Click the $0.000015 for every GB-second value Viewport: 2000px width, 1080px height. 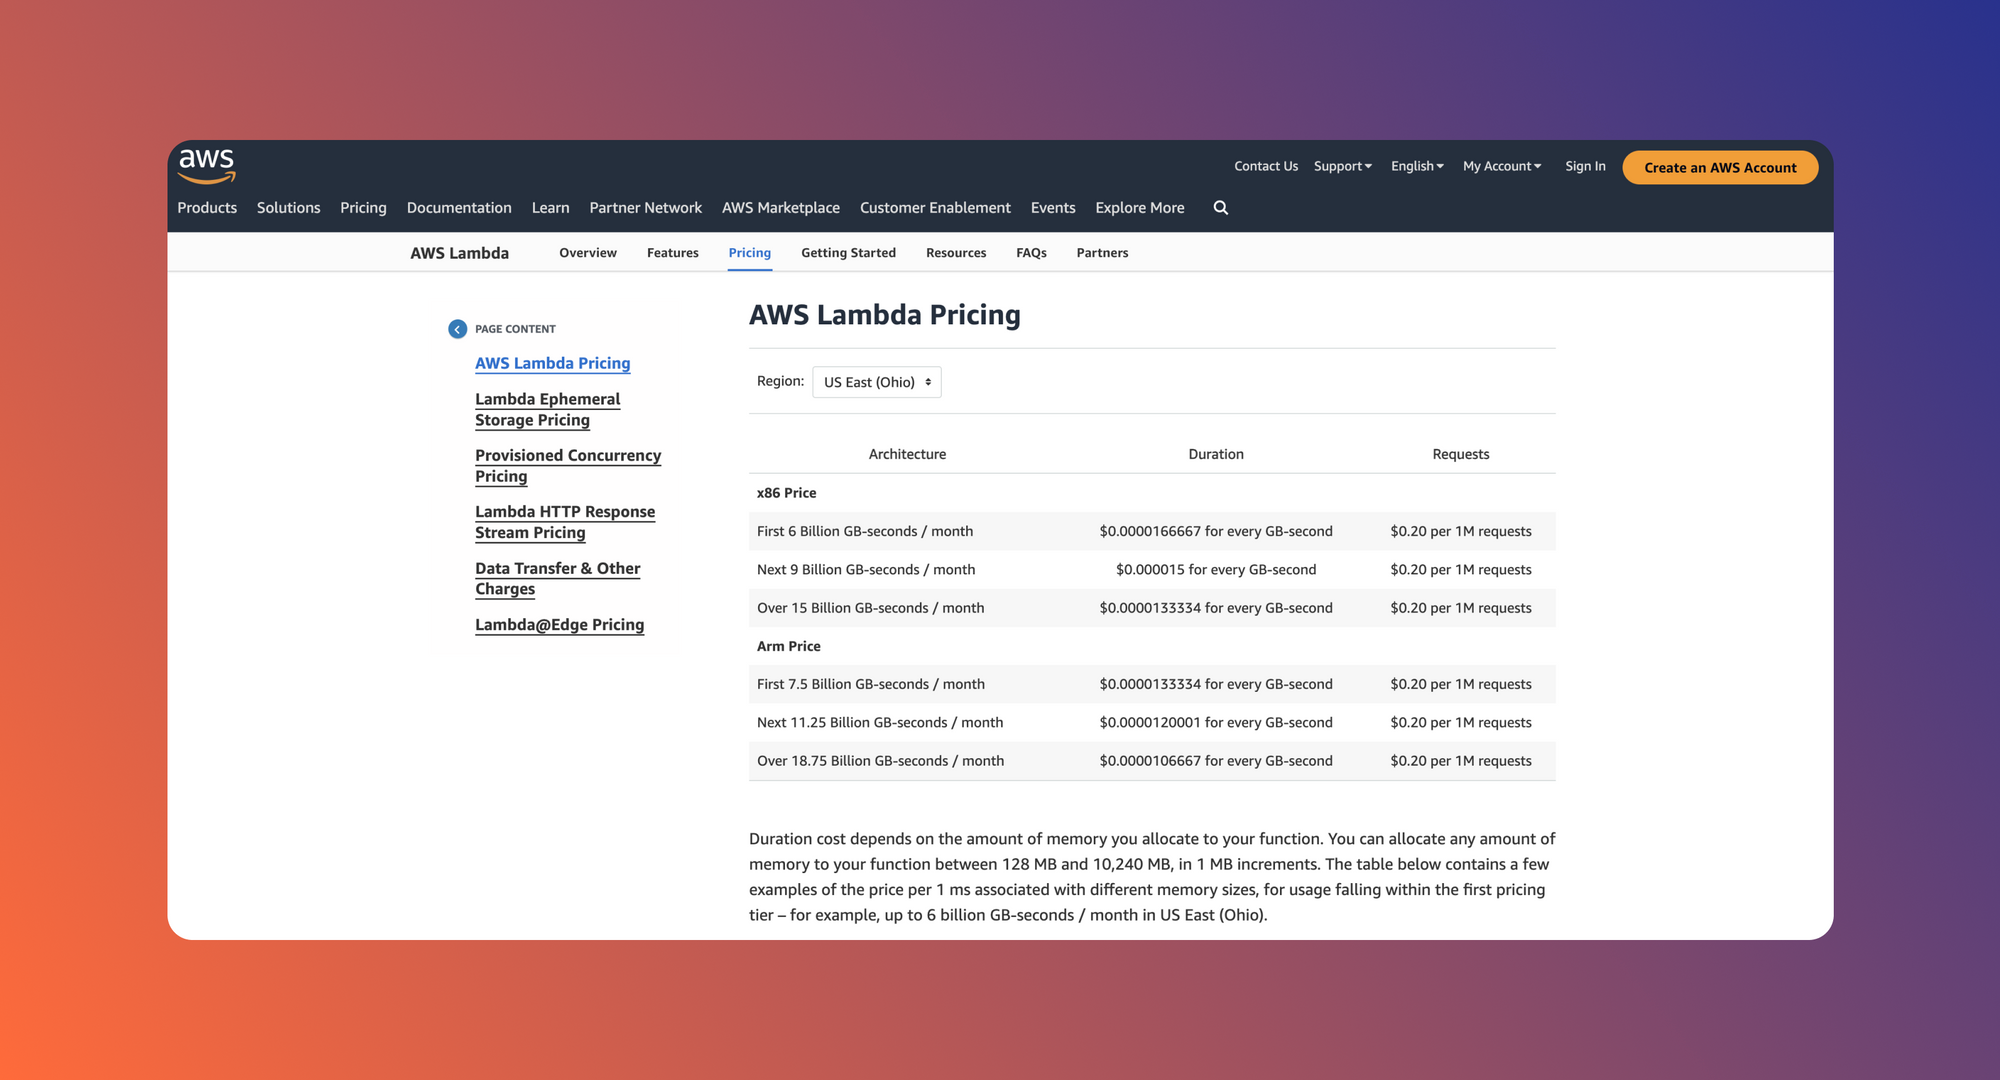1216,570
